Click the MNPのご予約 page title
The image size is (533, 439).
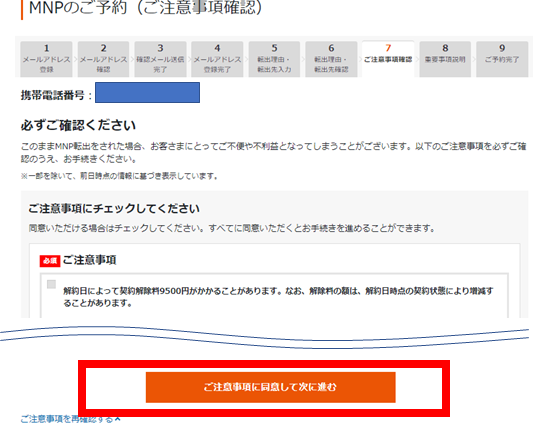[145, 8]
